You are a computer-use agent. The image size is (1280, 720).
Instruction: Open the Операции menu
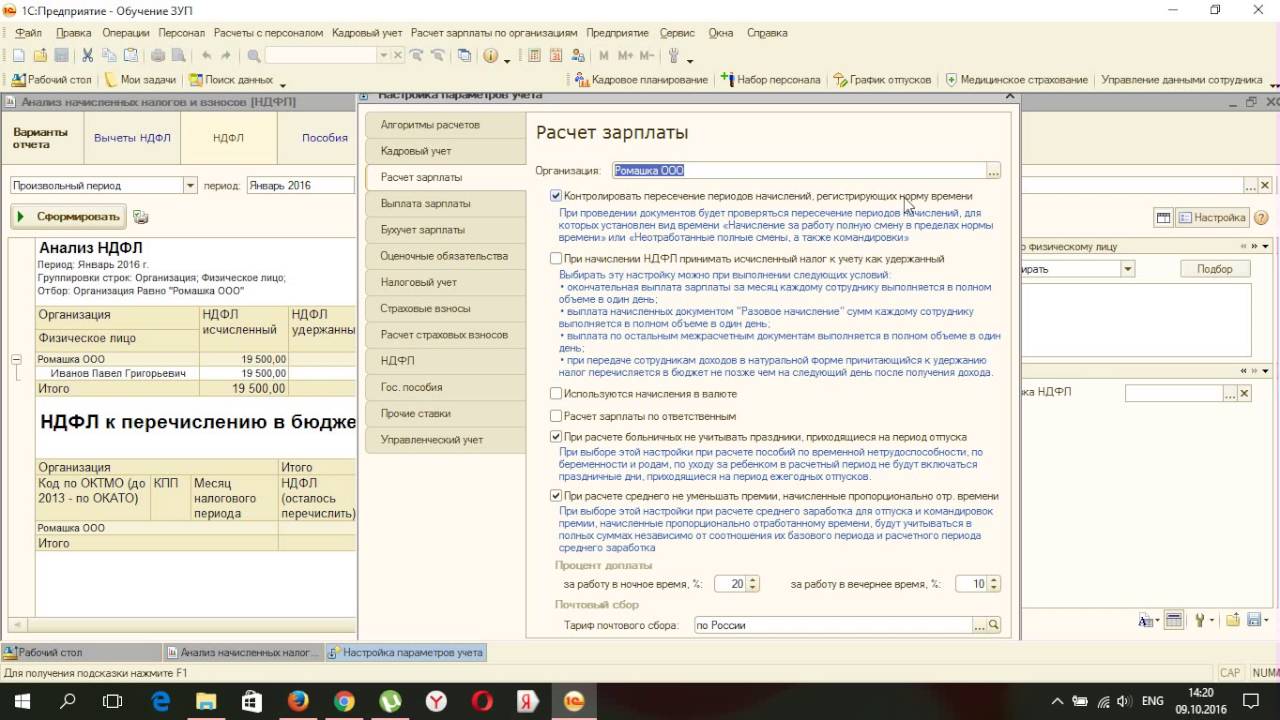[125, 33]
